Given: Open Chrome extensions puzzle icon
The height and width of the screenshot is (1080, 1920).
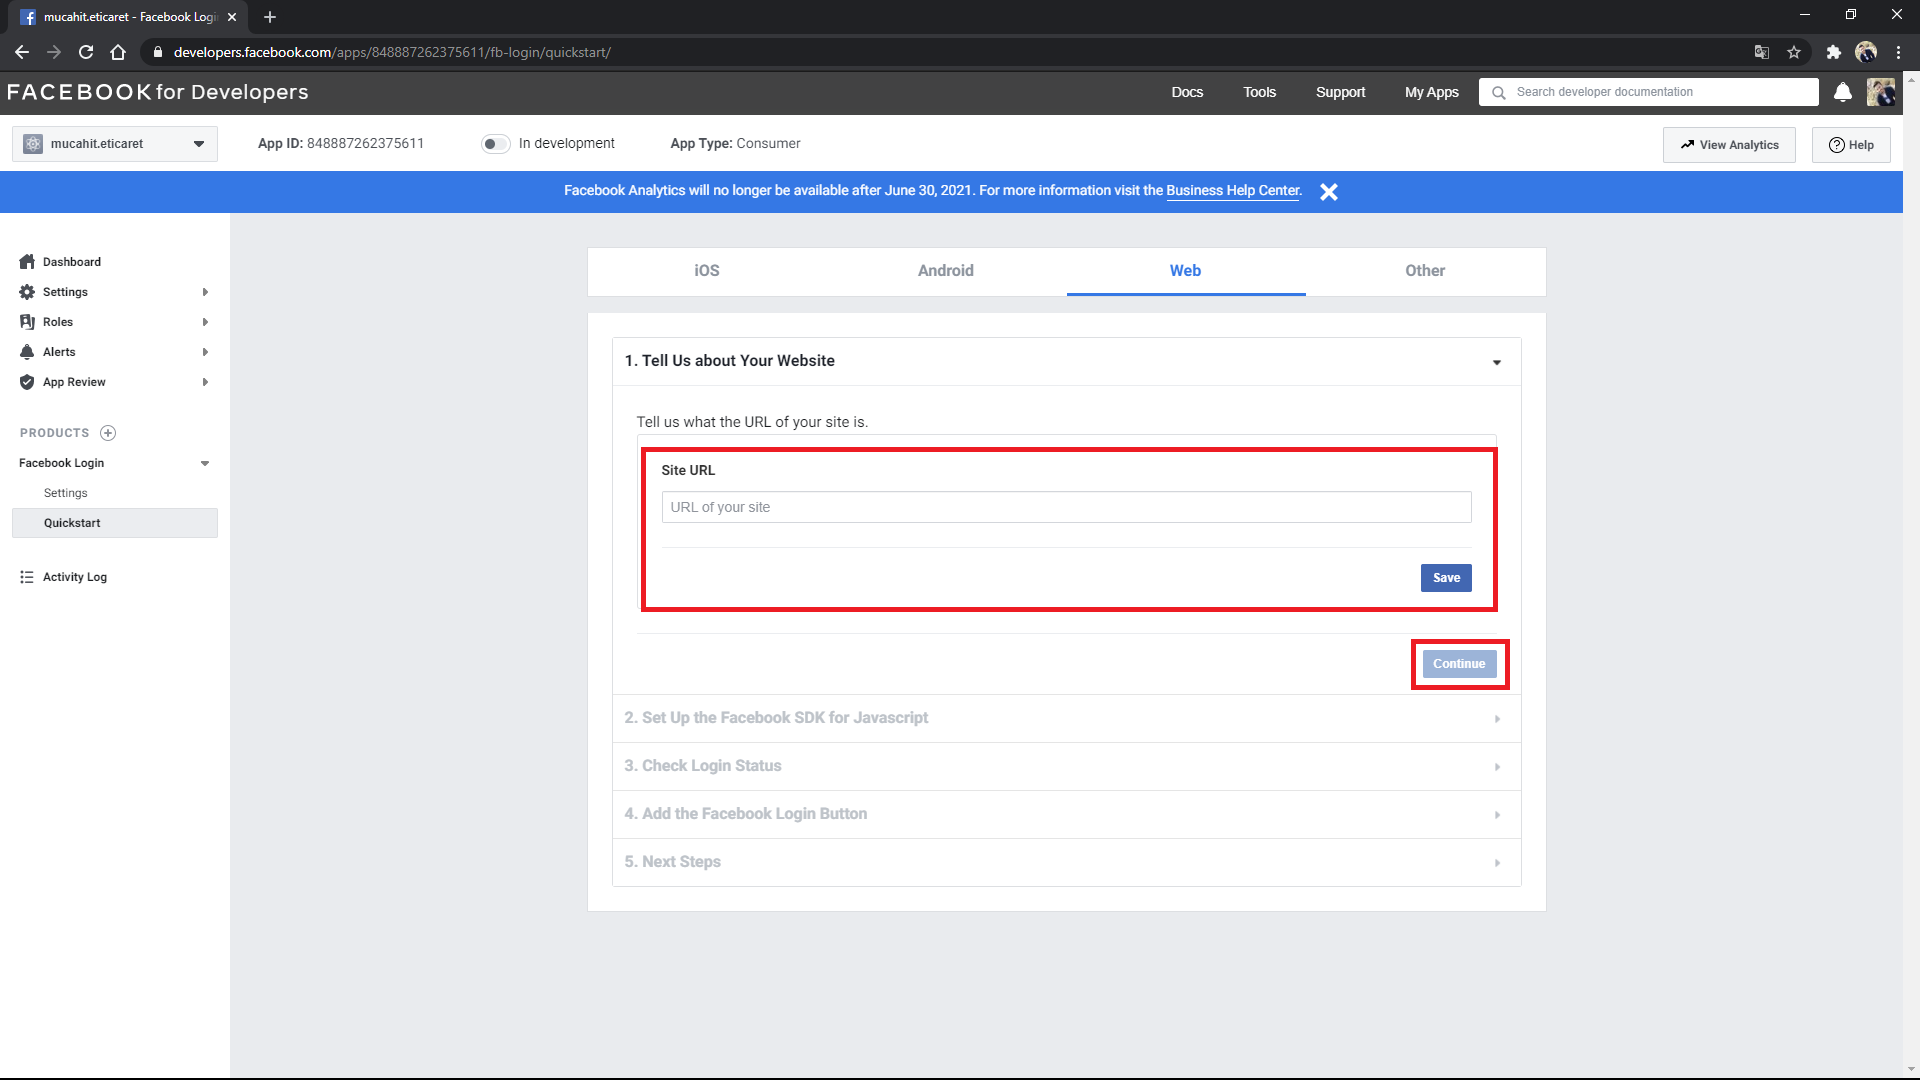Looking at the screenshot, I should [x=1834, y=52].
